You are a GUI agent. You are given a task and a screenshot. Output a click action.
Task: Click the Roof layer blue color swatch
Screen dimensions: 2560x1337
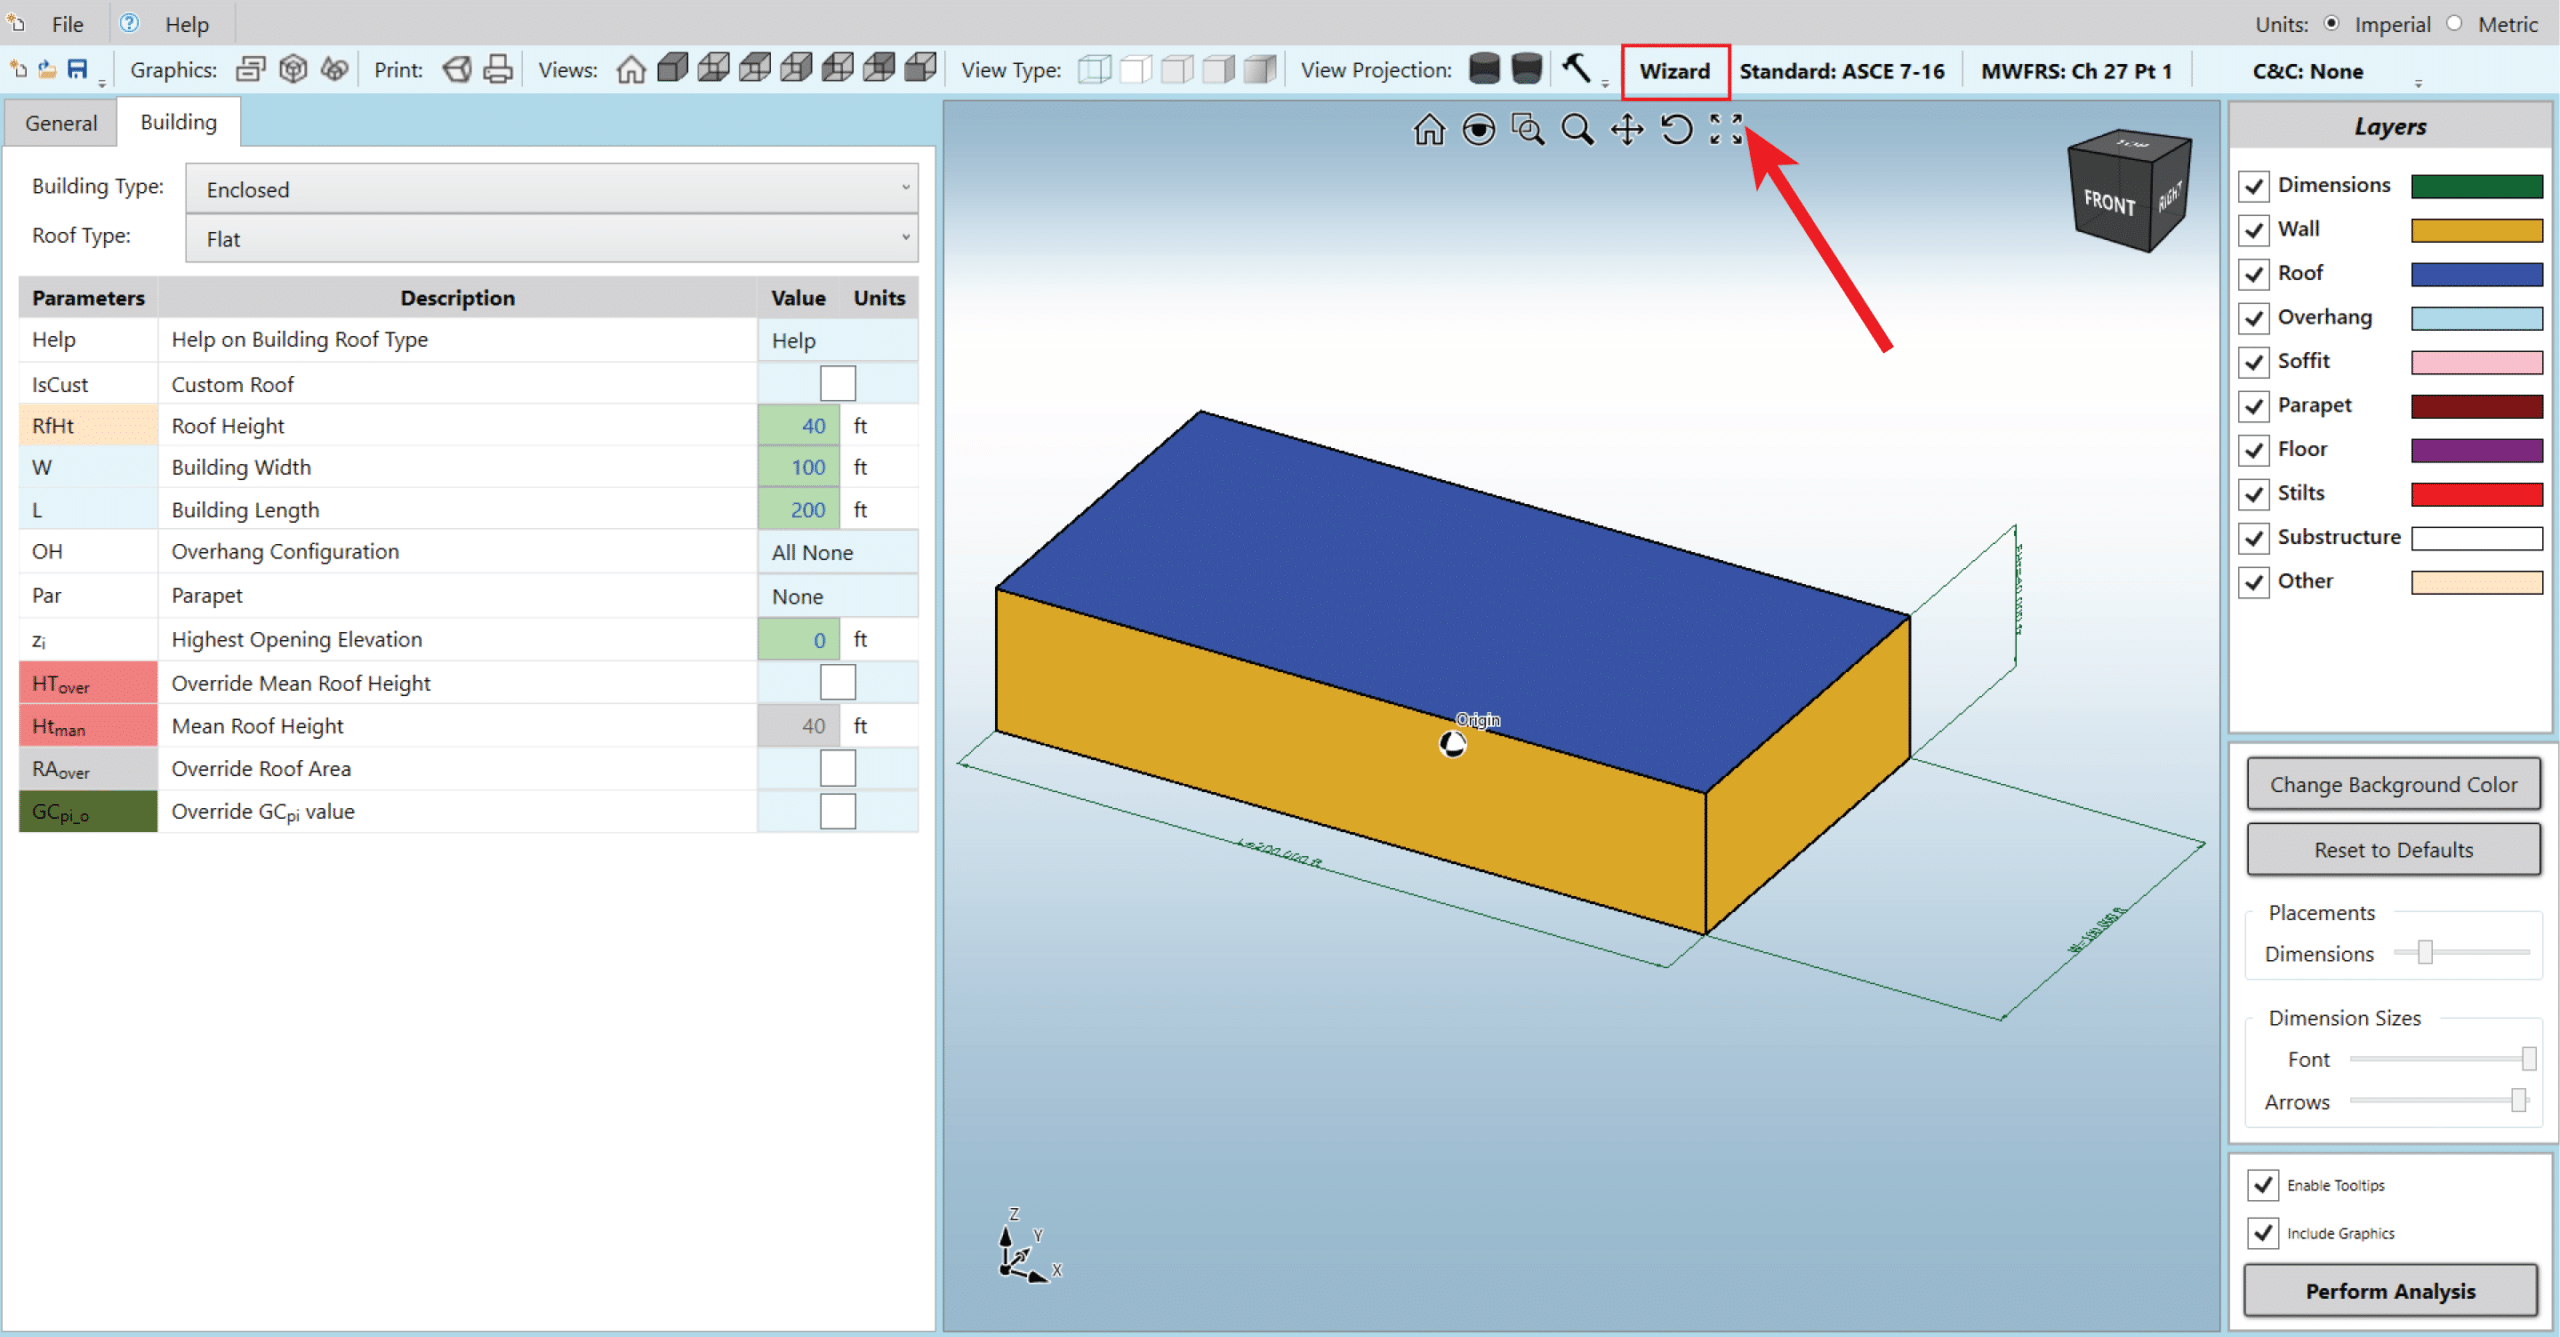click(x=2475, y=274)
